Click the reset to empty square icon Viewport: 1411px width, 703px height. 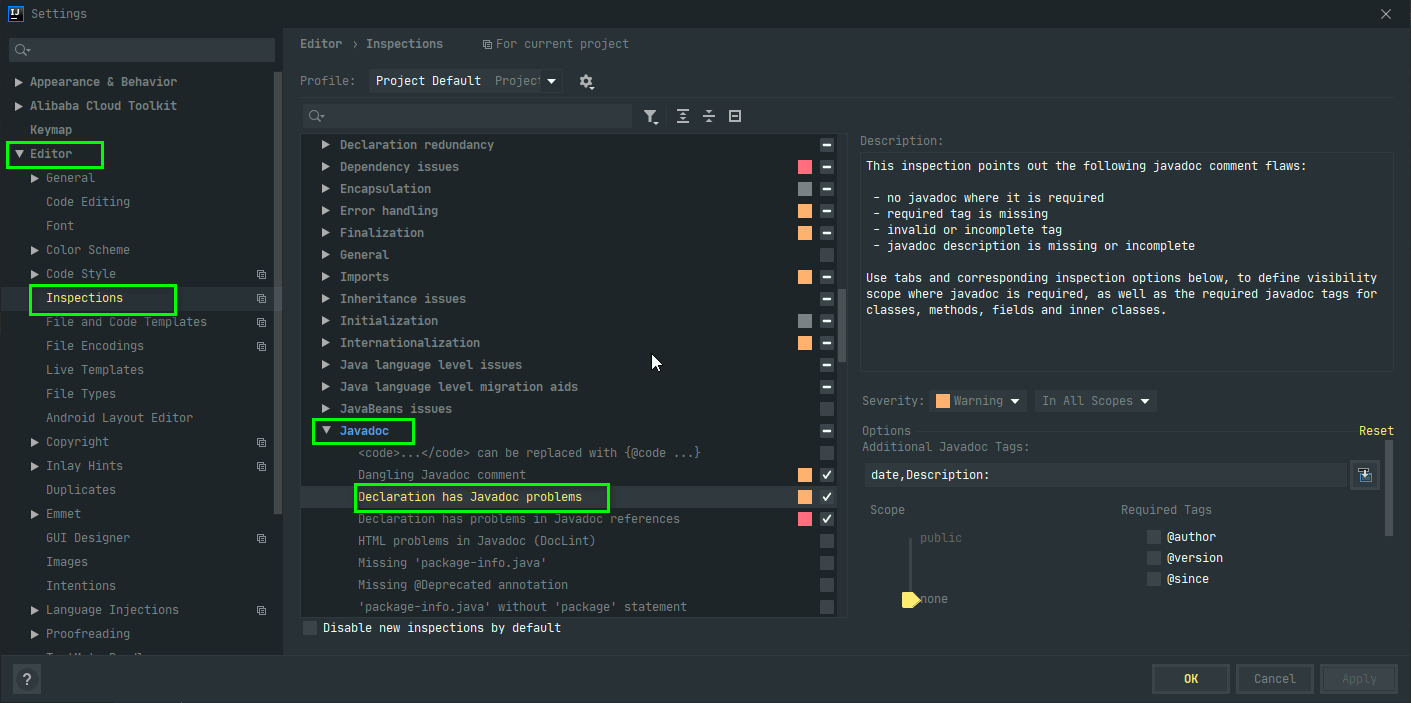point(735,116)
